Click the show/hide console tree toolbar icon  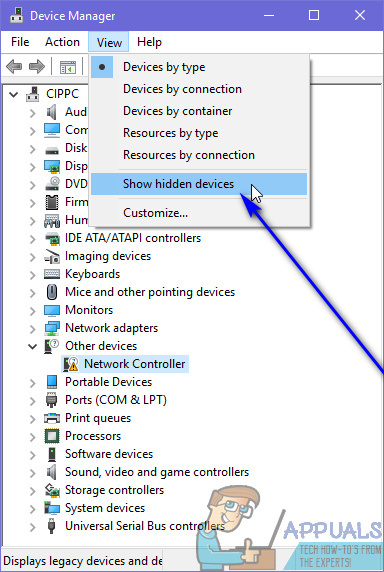click(x=68, y=67)
